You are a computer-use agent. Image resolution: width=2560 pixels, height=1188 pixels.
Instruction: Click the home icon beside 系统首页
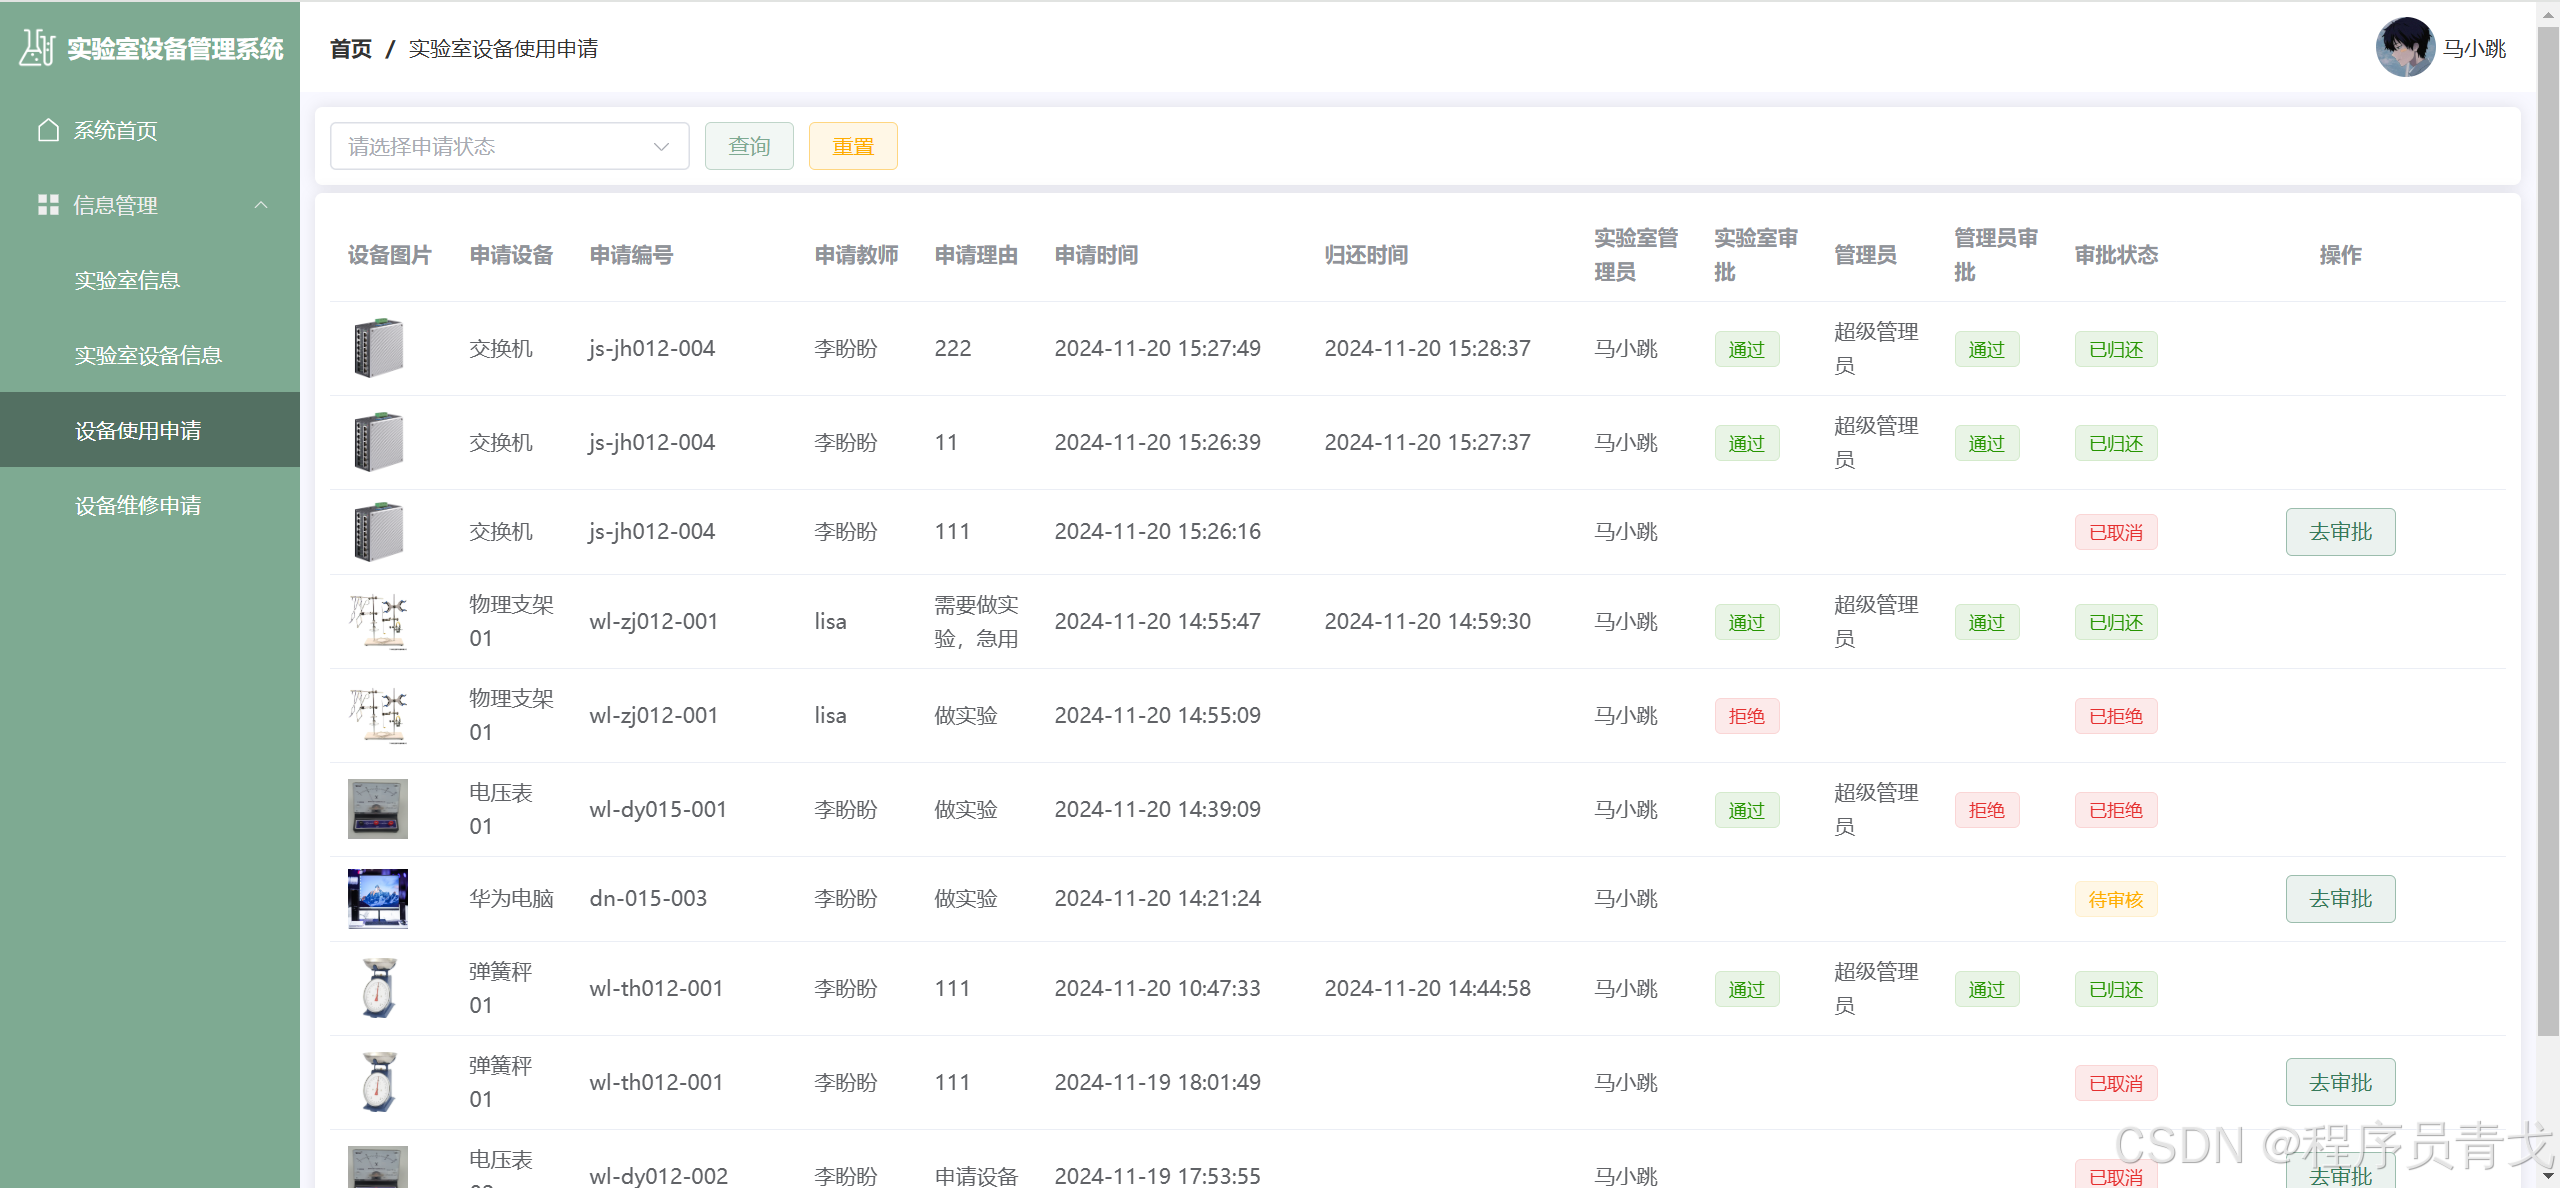tap(48, 130)
